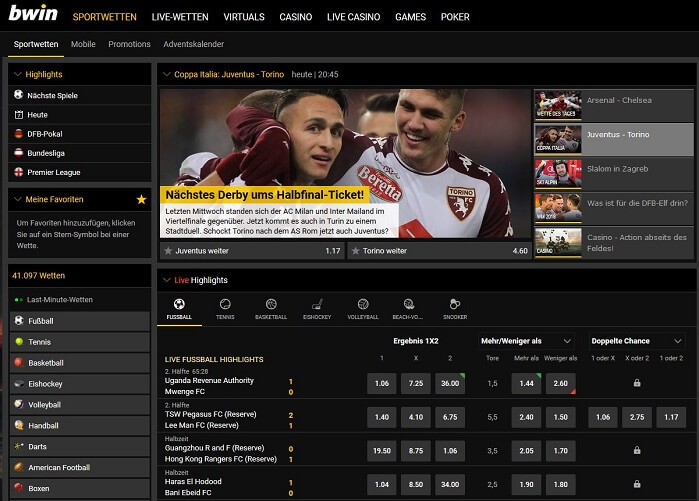This screenshot has height=501, width=699.
Task: Open the POKER main menu
Action: (x=455, y=17)
